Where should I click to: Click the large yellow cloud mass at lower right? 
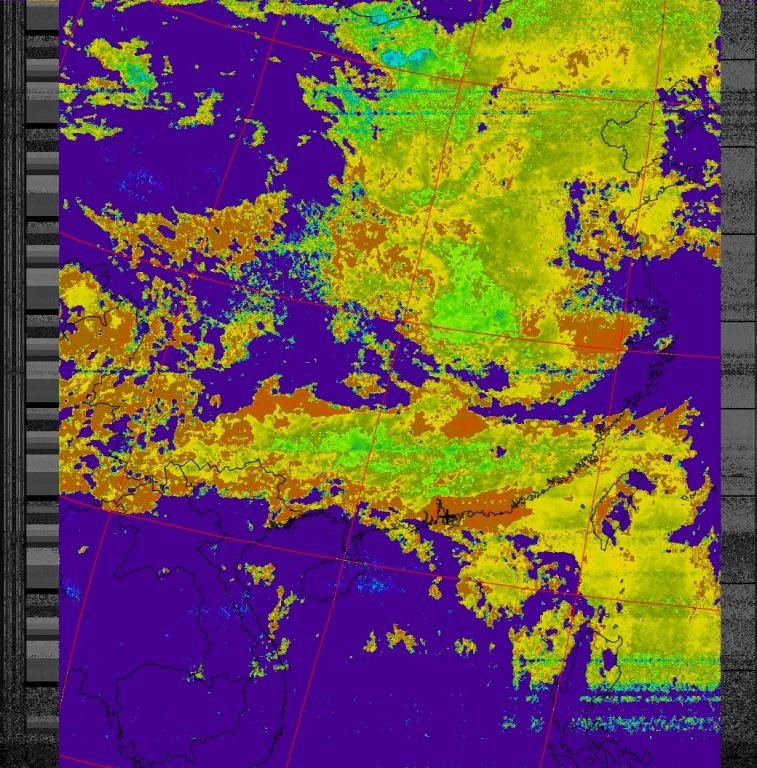[640, 570]
